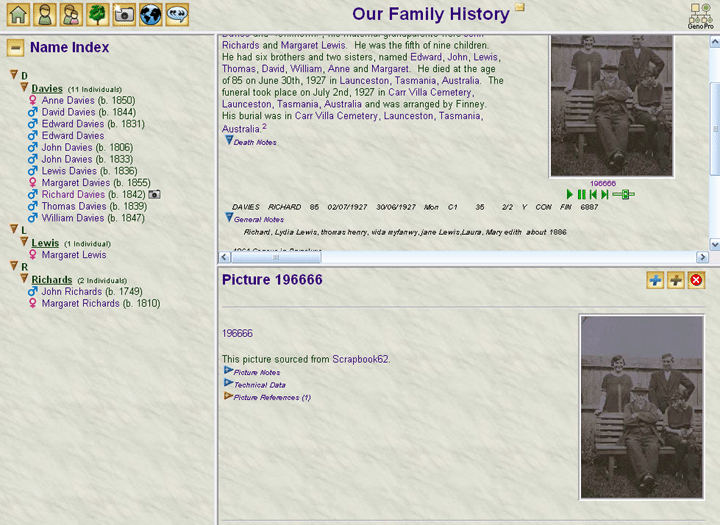Screen dimensions: 720x525
Task: Click the blue plus button in picture panel
Action: (655, 281)
